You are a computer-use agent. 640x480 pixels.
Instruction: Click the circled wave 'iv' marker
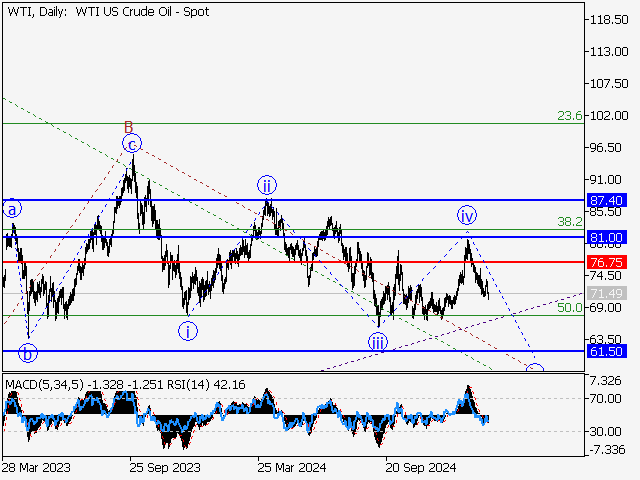tap(467, 215)
